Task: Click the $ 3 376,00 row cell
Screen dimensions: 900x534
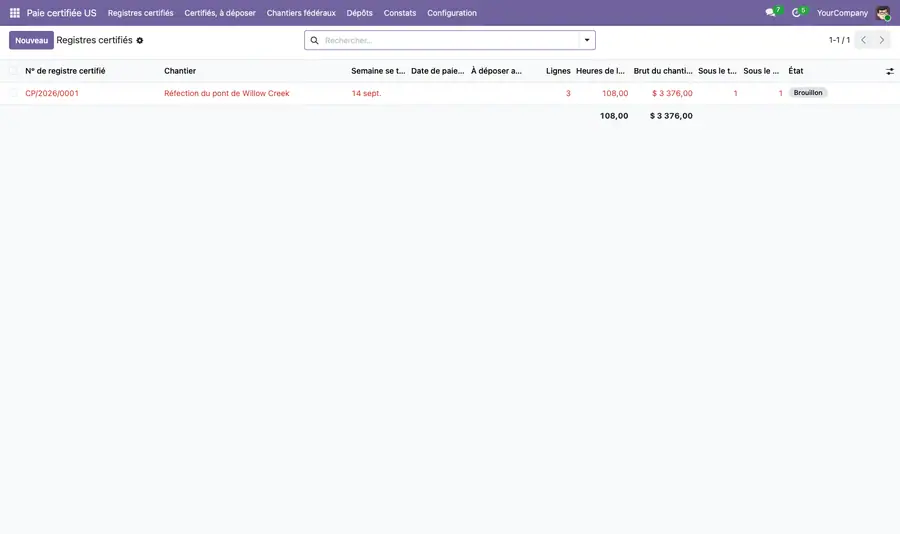Action: pyautogui.click(x=672, y=93)
